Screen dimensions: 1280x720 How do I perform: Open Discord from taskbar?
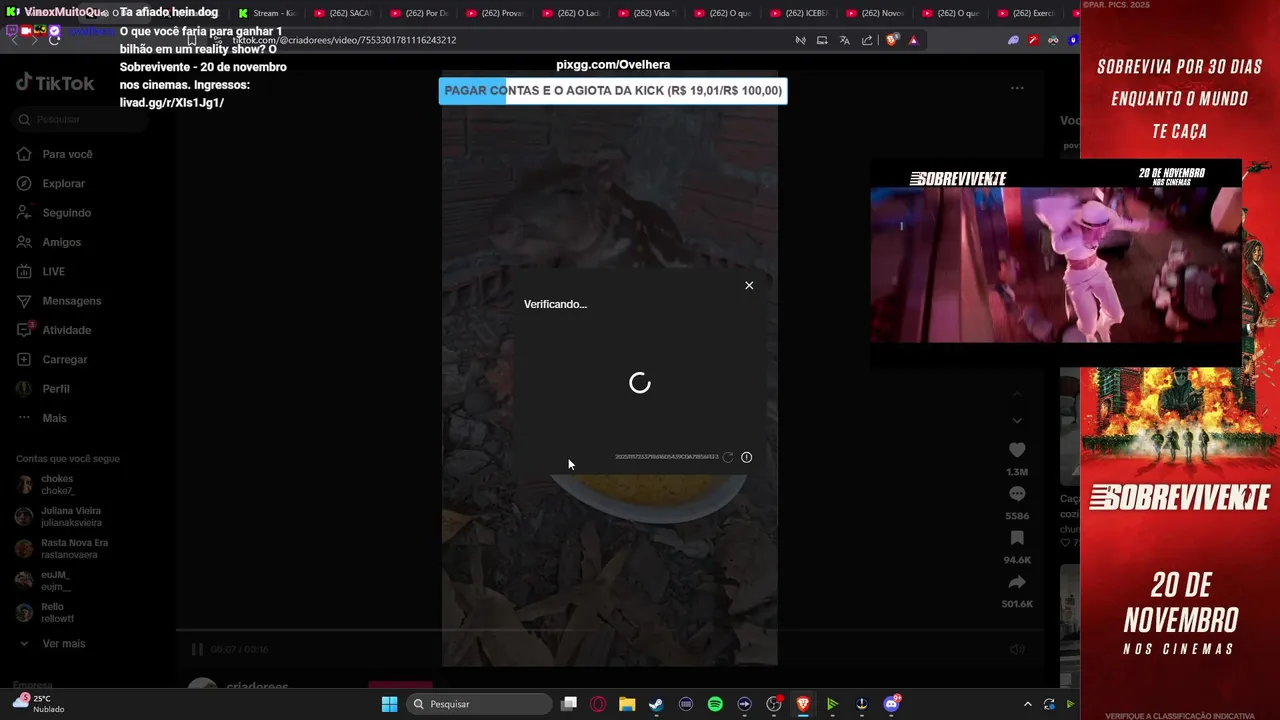(x=891, y=704)
